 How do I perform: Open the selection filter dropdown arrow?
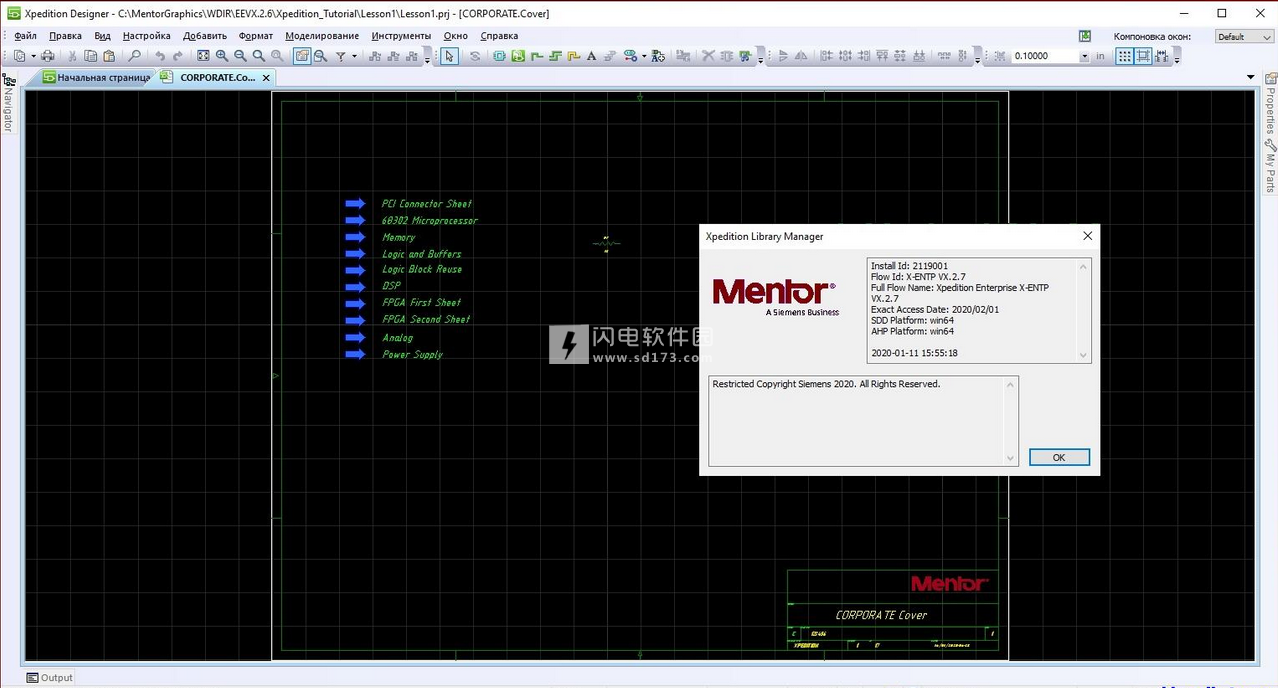coord(354,56)
